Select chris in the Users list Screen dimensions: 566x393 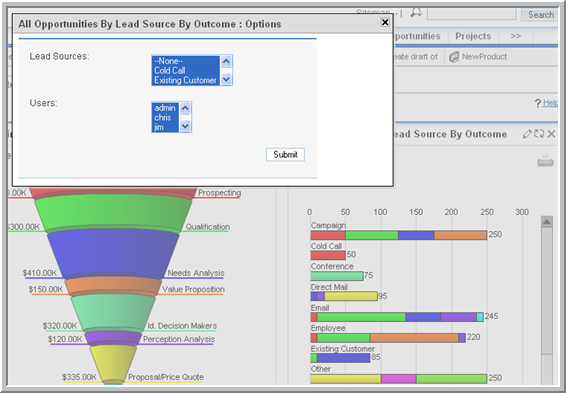[165, 118]
